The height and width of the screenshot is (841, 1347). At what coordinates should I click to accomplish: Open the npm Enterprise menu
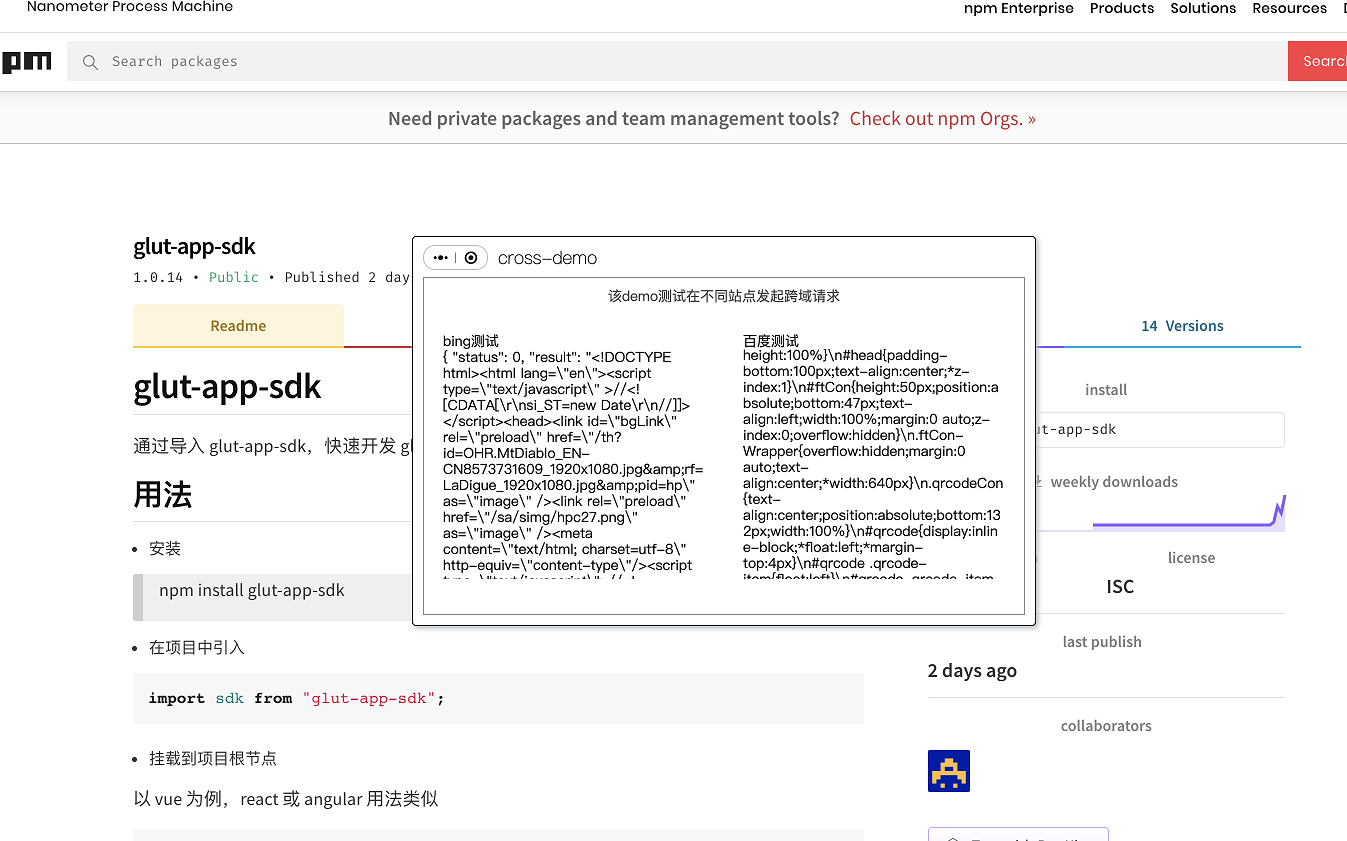[x=1018, y=8]
